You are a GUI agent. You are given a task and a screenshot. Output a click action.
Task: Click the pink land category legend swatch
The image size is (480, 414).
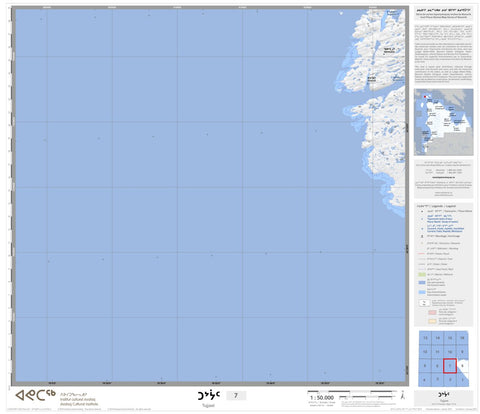point(432,312)
